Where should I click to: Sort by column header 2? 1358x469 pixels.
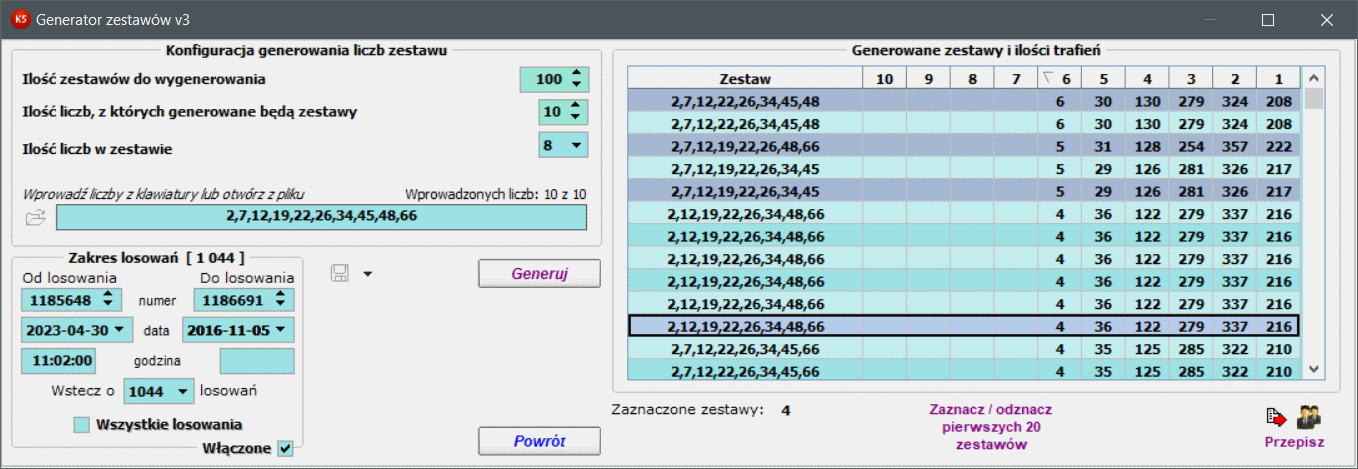tap(1235, 78)
